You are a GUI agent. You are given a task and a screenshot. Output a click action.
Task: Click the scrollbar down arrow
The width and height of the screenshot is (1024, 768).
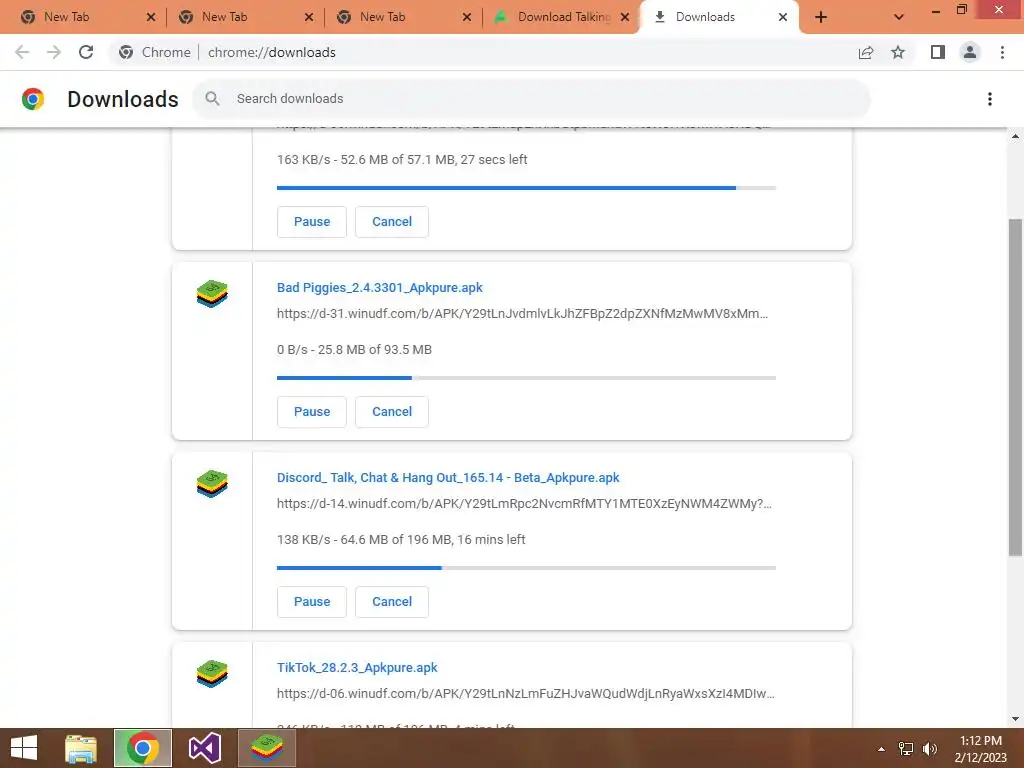click(1015, 720)
